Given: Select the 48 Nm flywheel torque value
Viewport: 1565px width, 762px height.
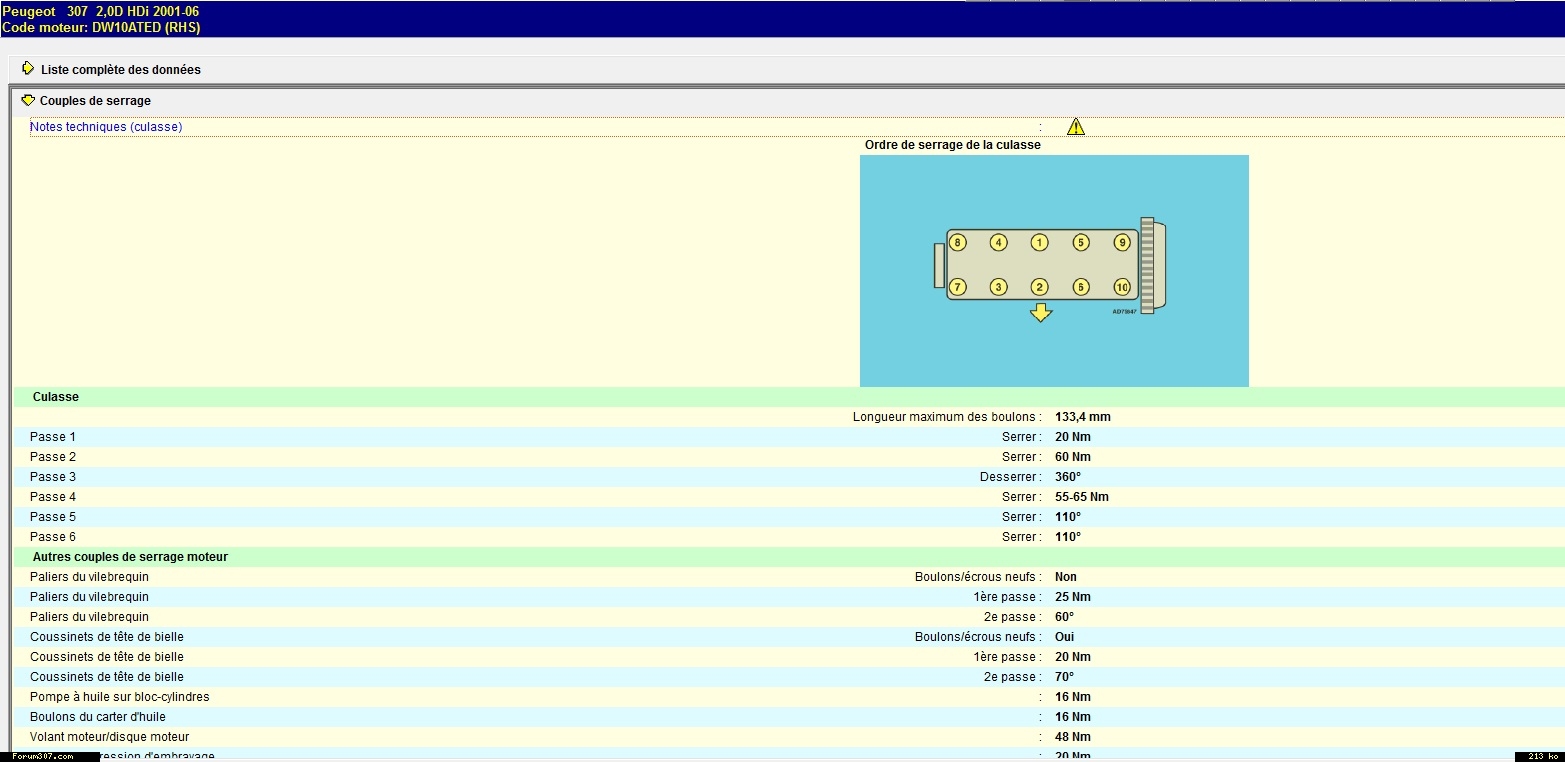Looking at the screenshot, I should [1073, 737].
